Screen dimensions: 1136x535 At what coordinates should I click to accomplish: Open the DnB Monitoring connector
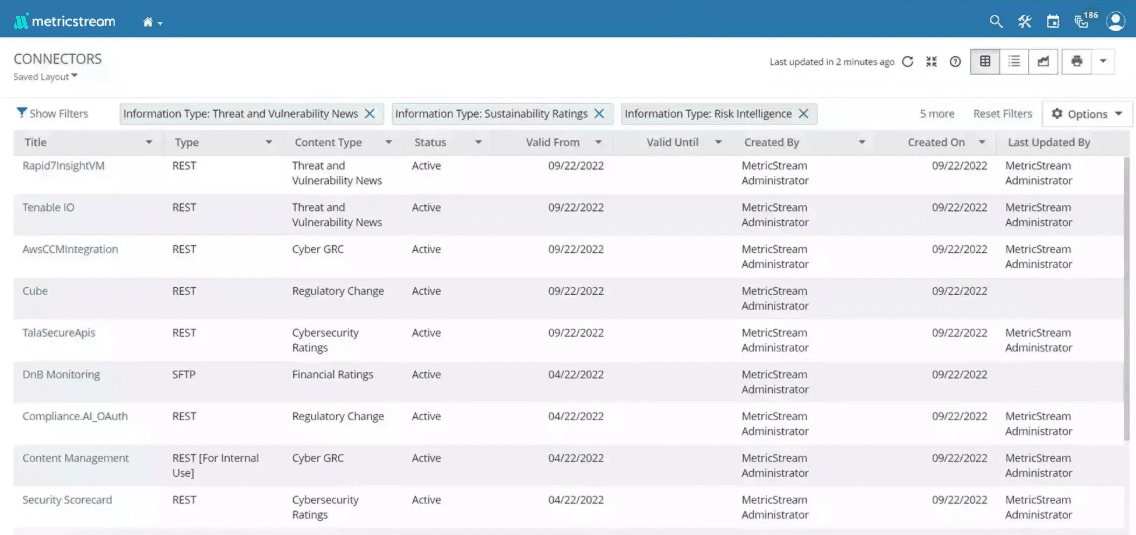61,375
